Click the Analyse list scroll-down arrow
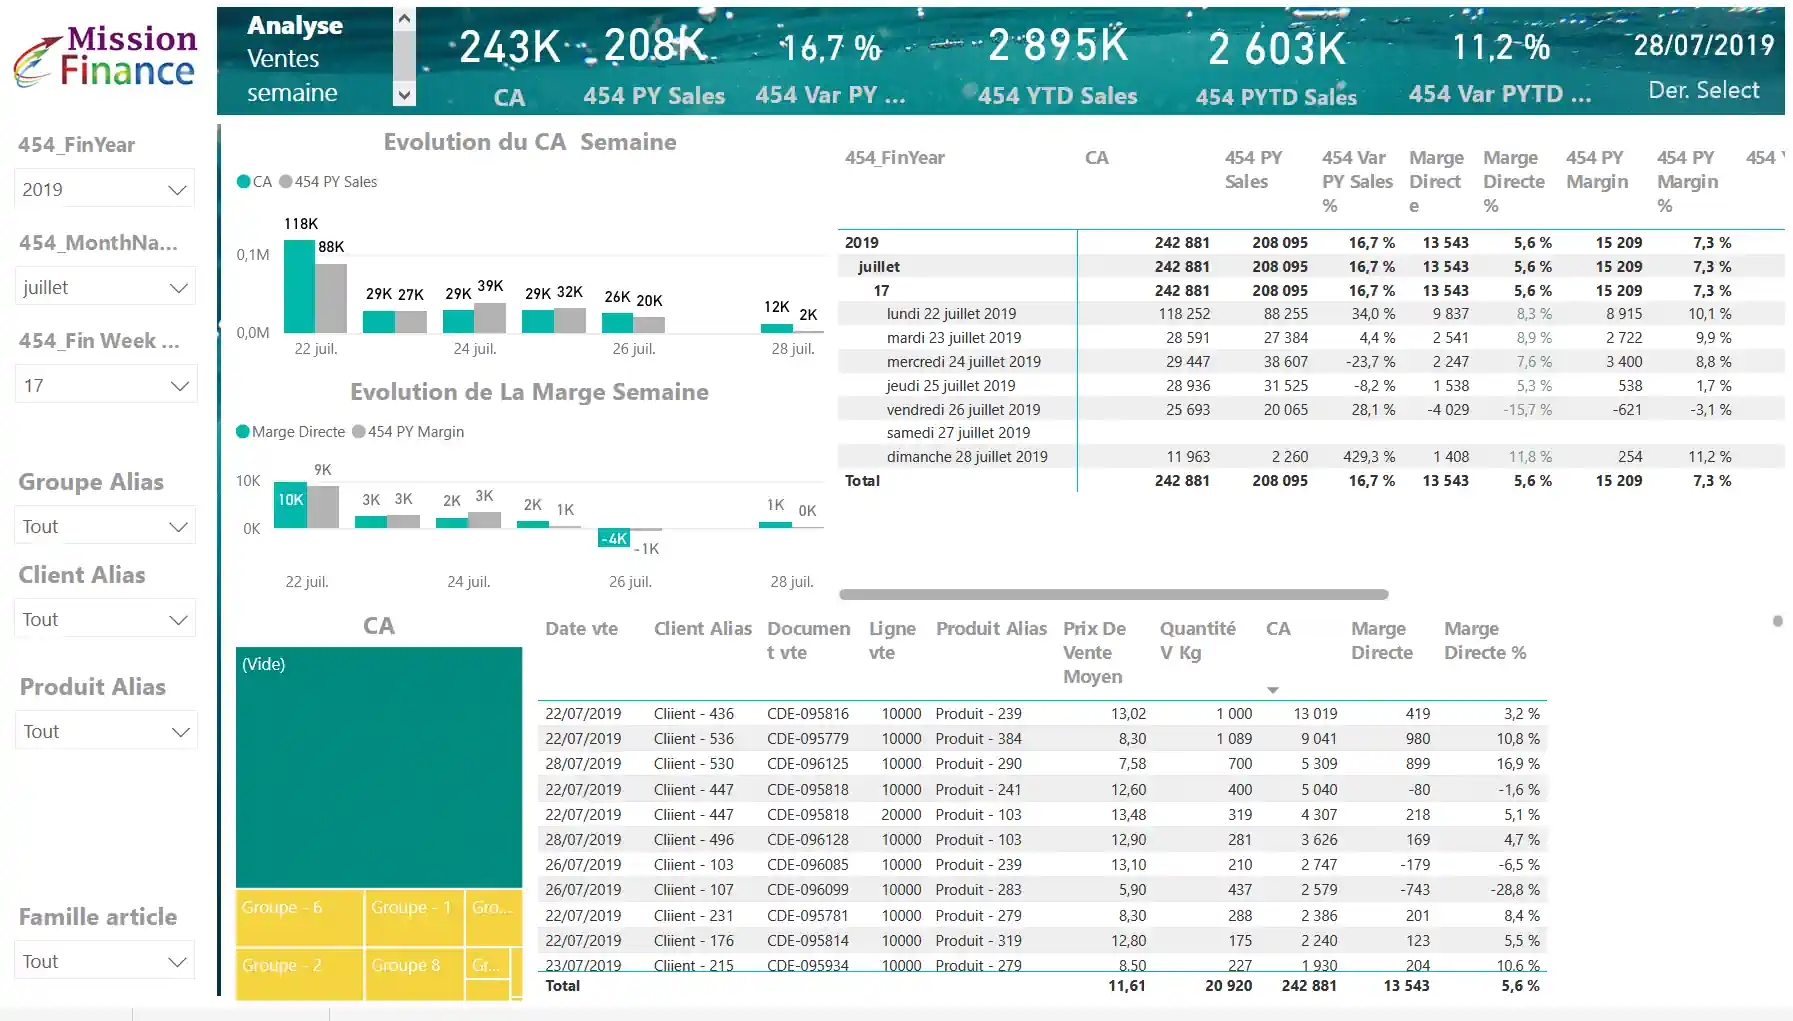Viewport: 1793px width, 1021px height. (404, 95)
